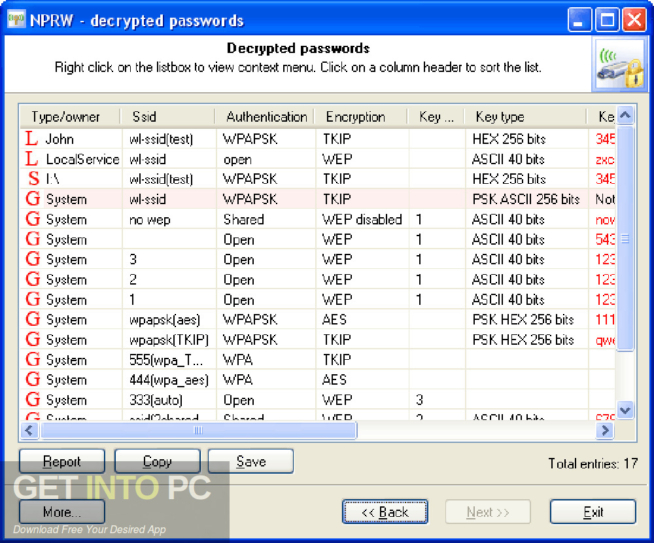Click the G icon in the 555(wpa_T... row
Image resolution: width=654 pixels, height=543 pixels.
[33, 359]
